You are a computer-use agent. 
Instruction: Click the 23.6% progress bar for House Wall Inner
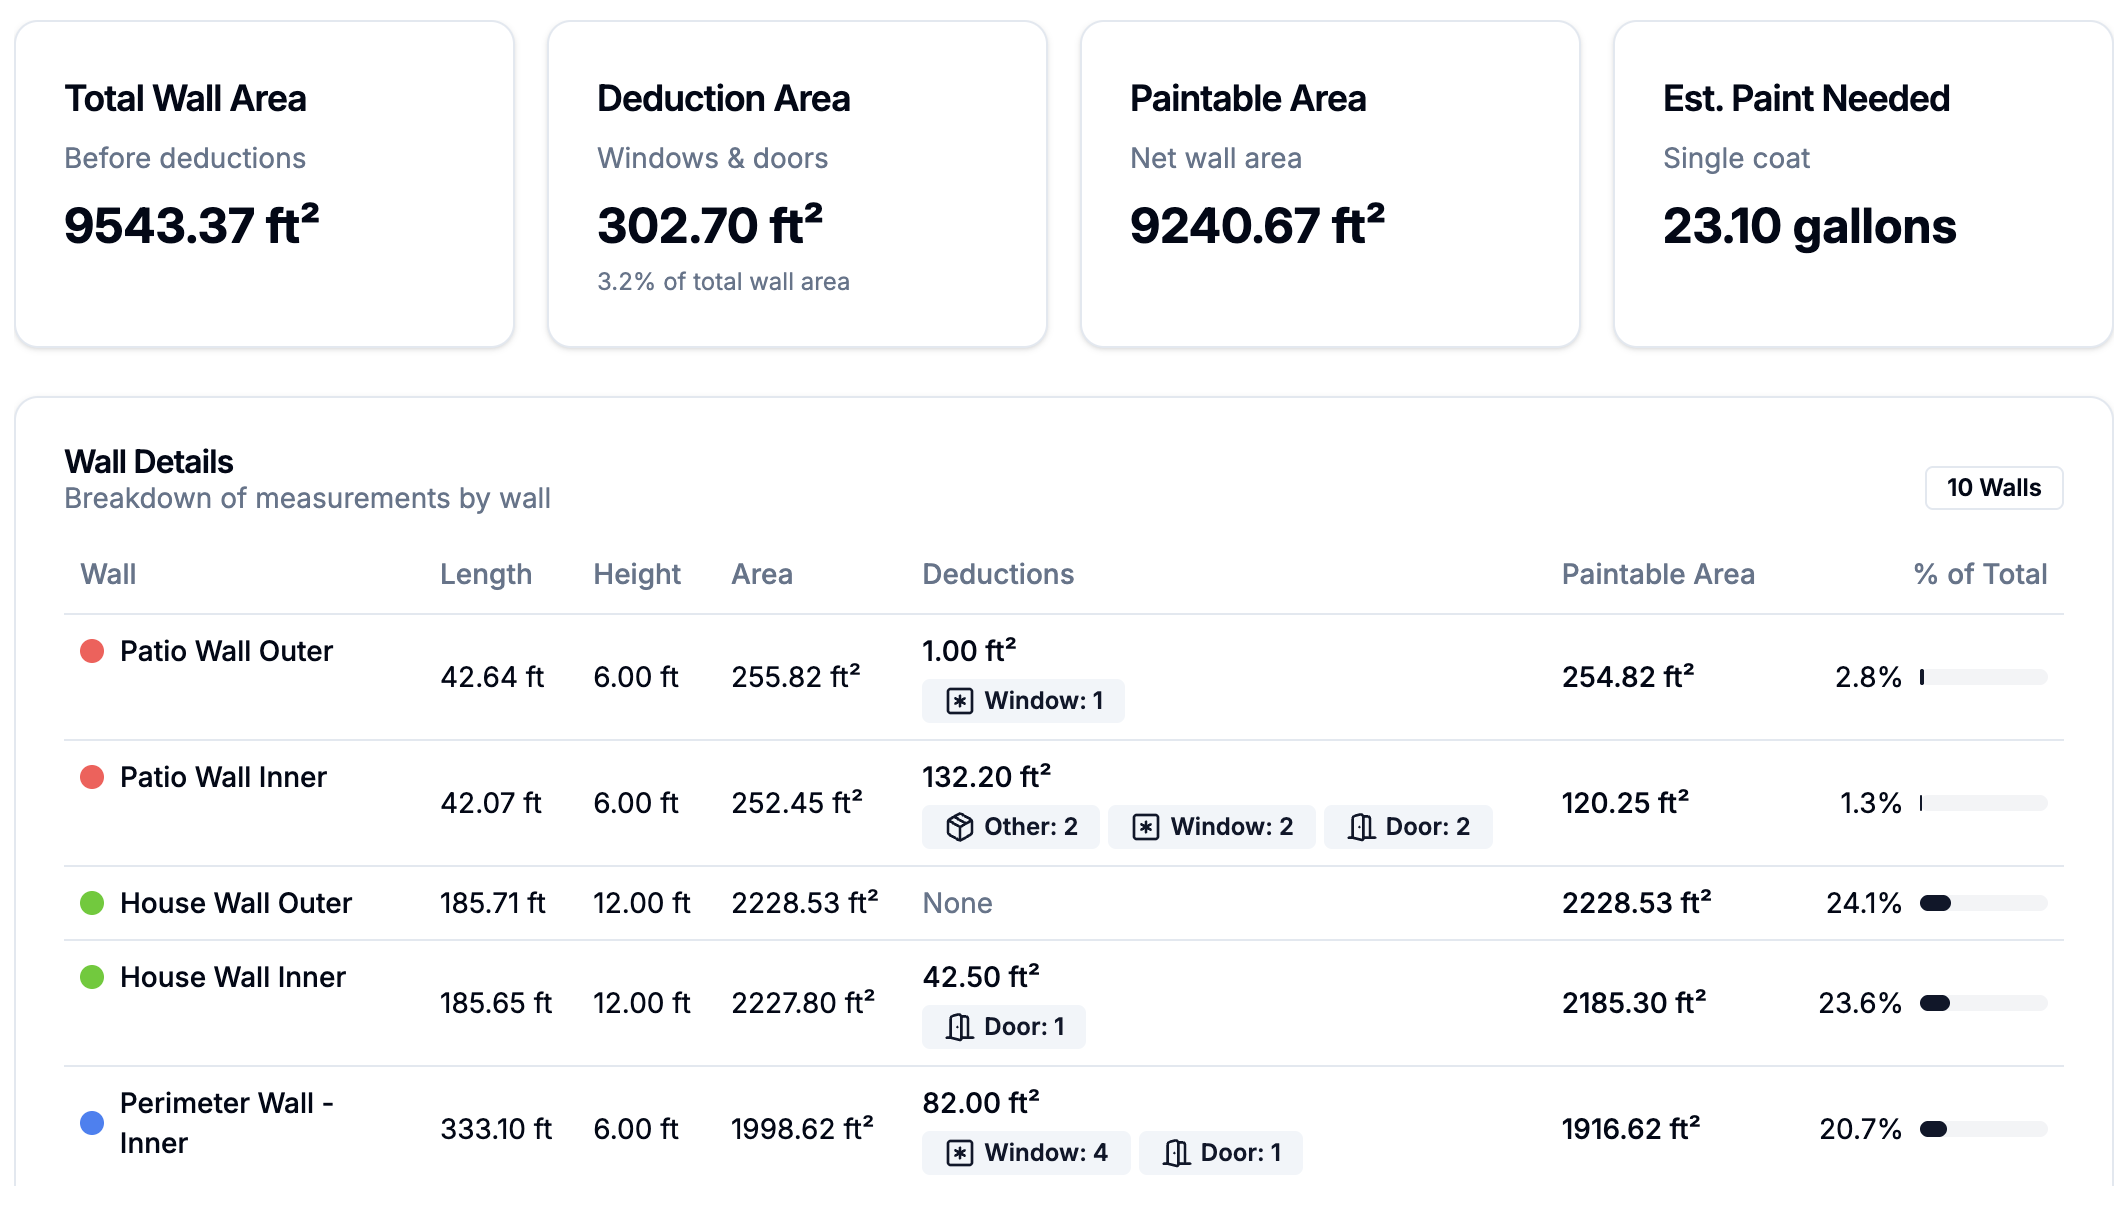point(1983,1003)
